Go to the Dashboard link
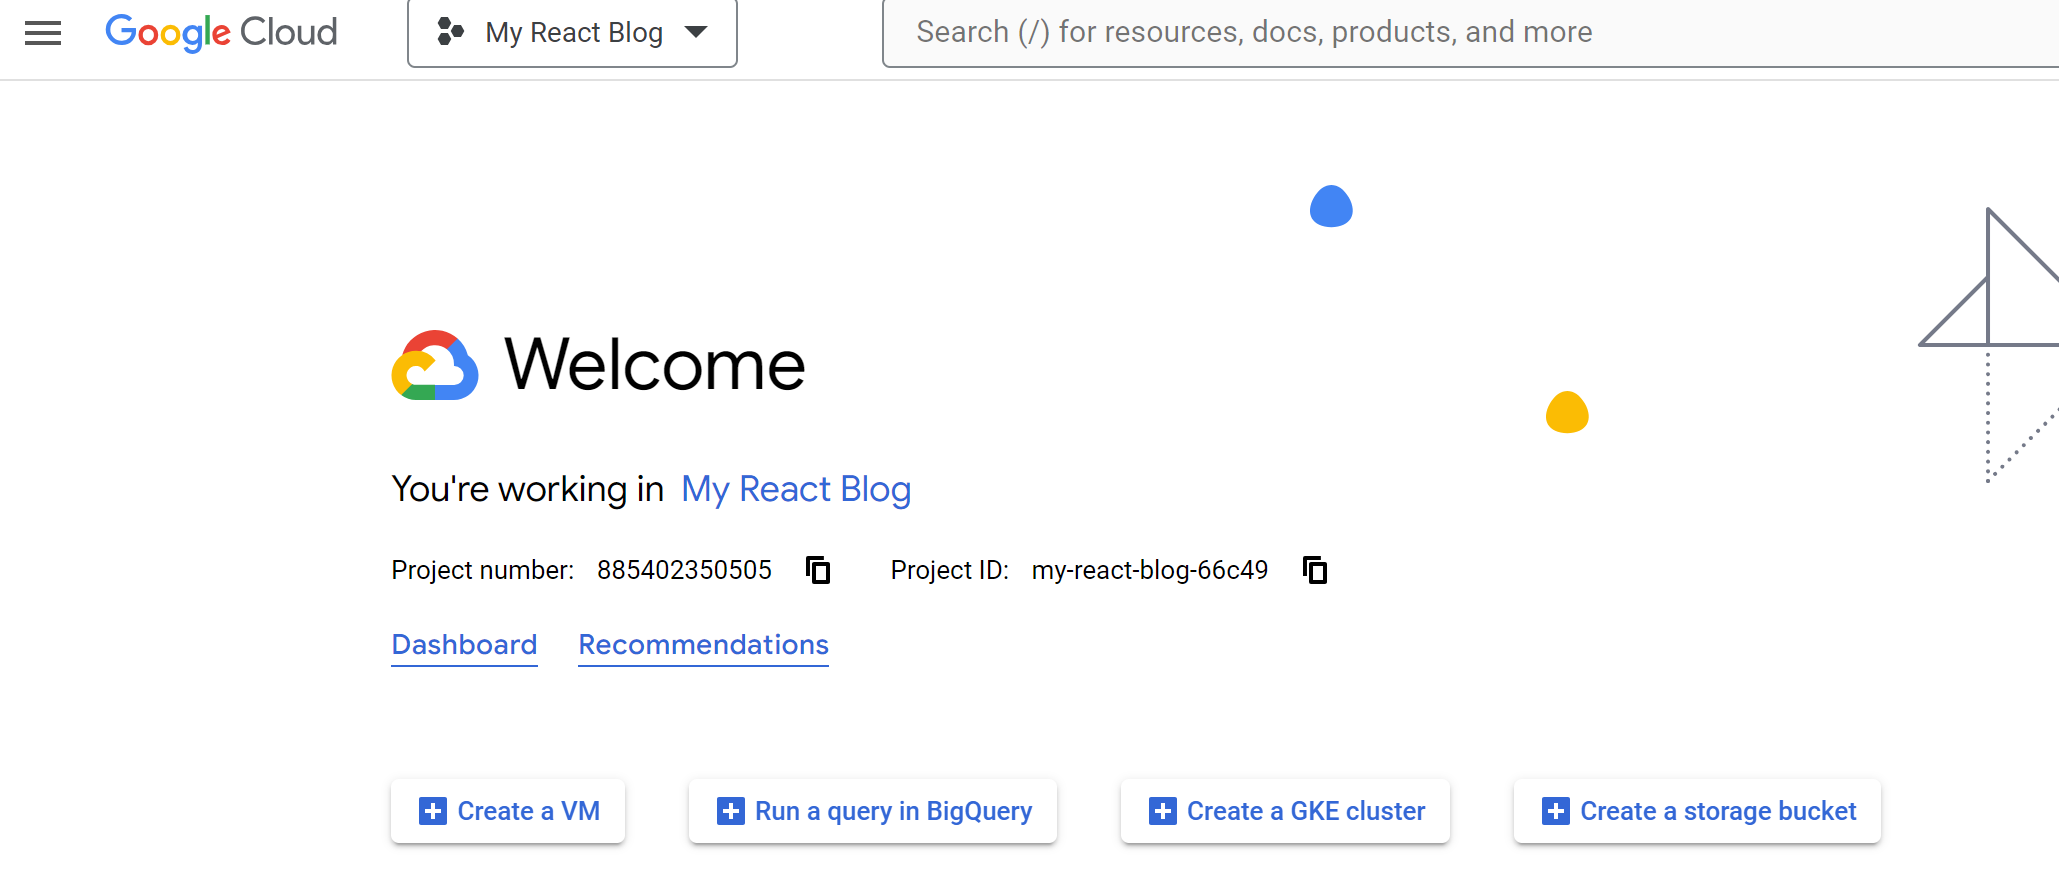The height and width of the screenshot is (890, 2059). point(464,645)
